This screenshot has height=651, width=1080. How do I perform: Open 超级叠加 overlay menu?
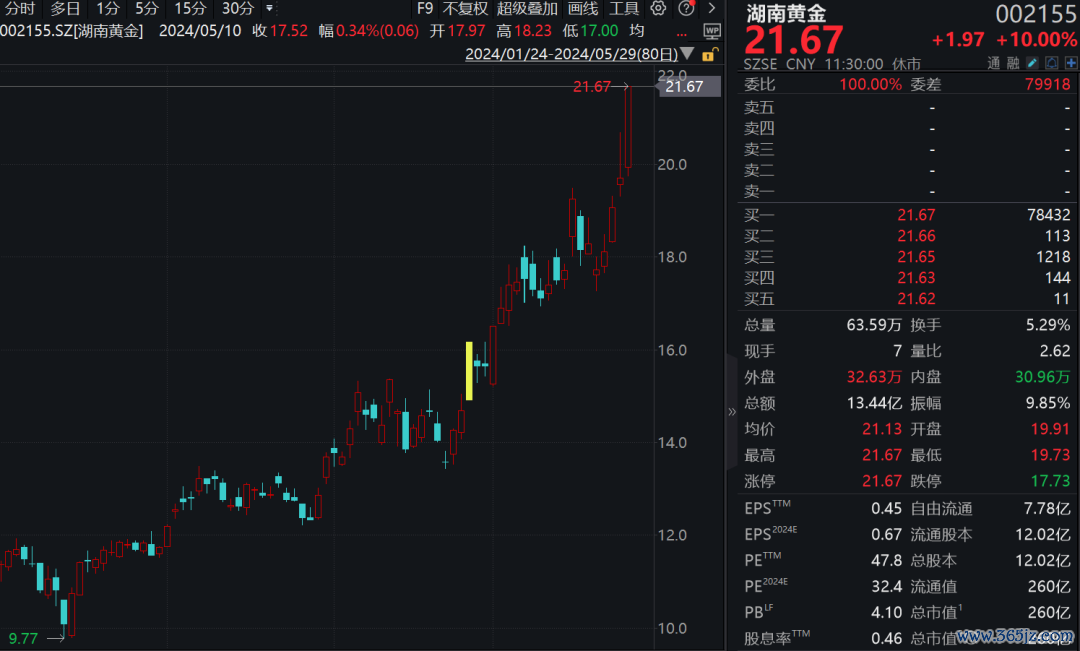527,9
